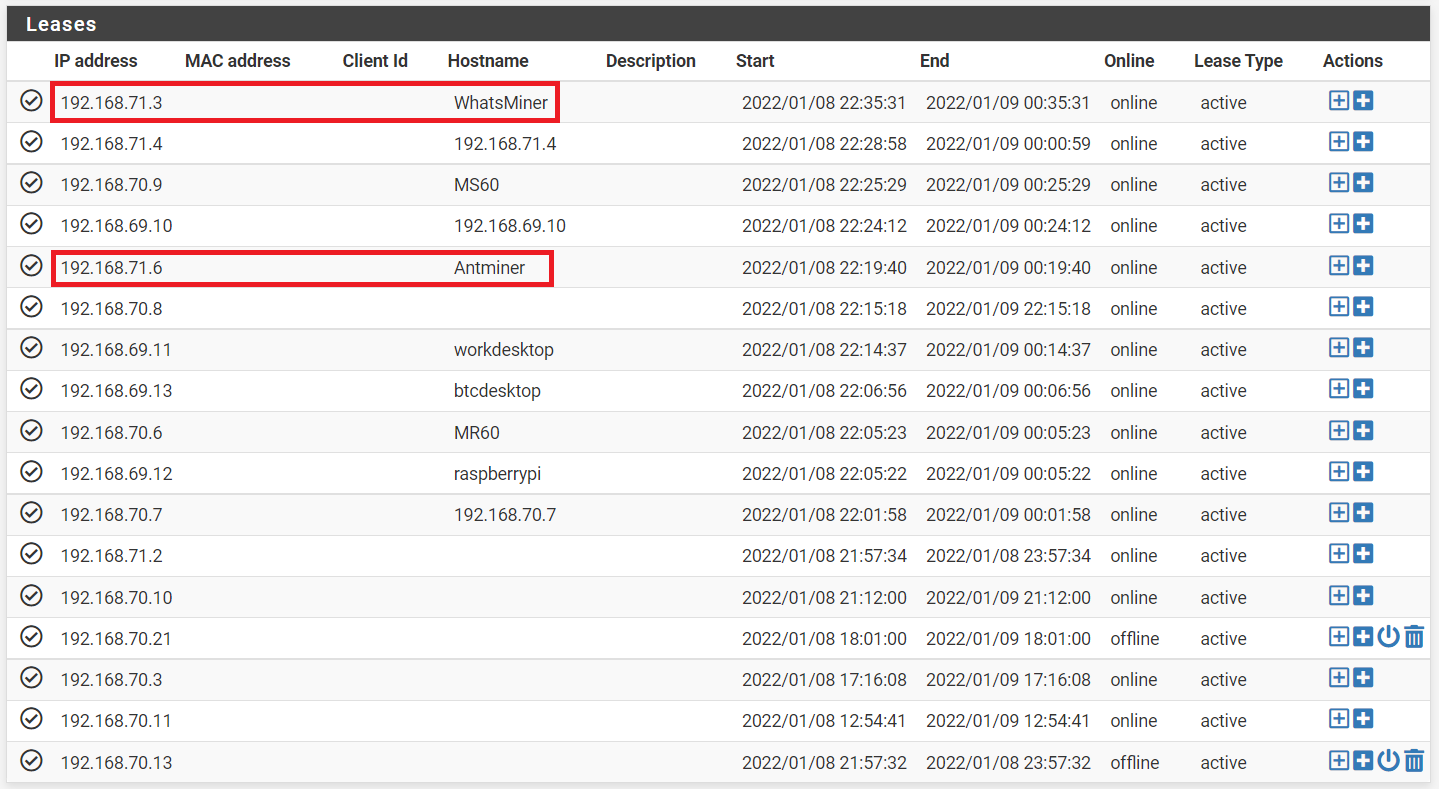Add static mapping for 192.168.70.21
The width and height of the screenshot is (1439, 789).
[1339, 637]
